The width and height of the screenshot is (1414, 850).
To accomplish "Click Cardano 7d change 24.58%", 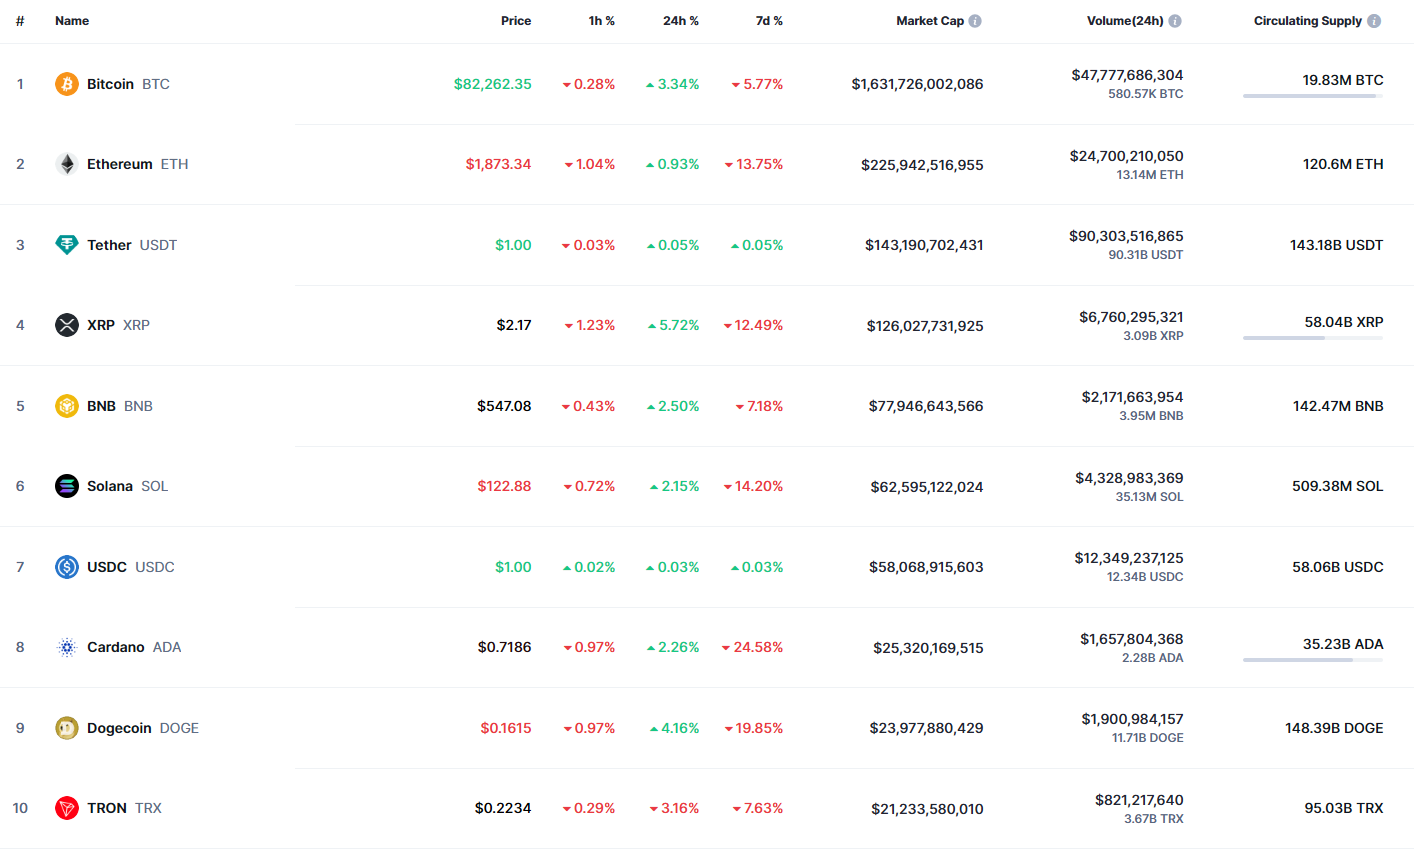I will (x=753, y=647).
